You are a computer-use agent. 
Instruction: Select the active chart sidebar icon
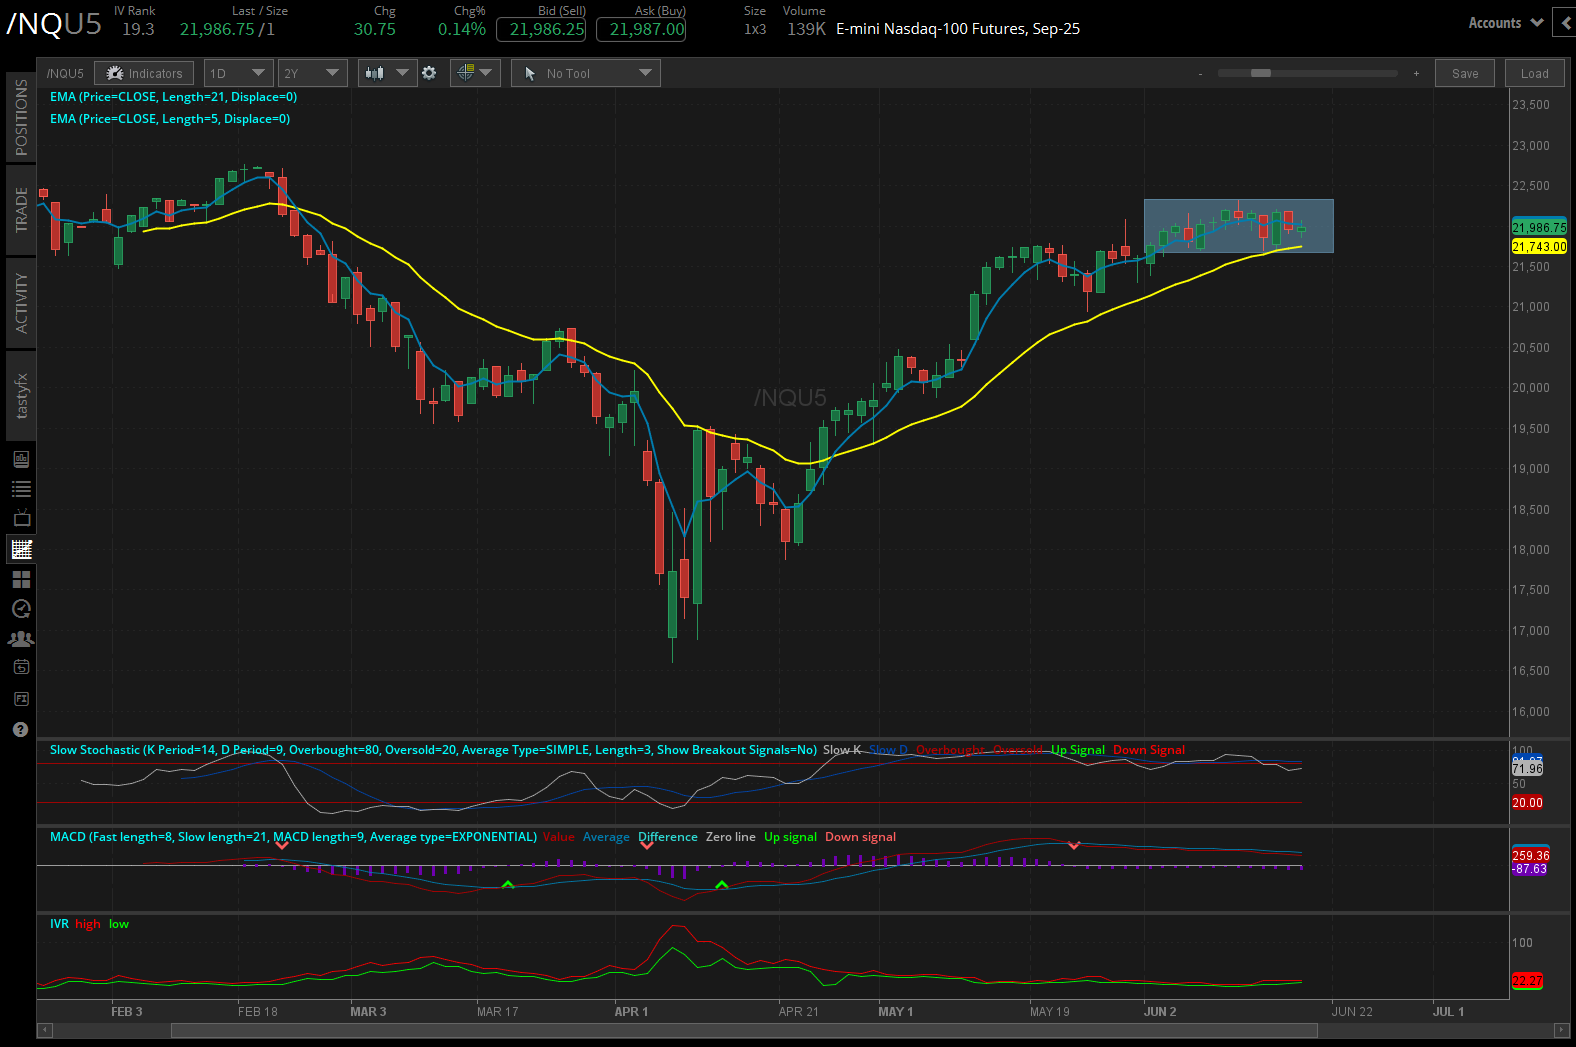(x=21, y=549)
